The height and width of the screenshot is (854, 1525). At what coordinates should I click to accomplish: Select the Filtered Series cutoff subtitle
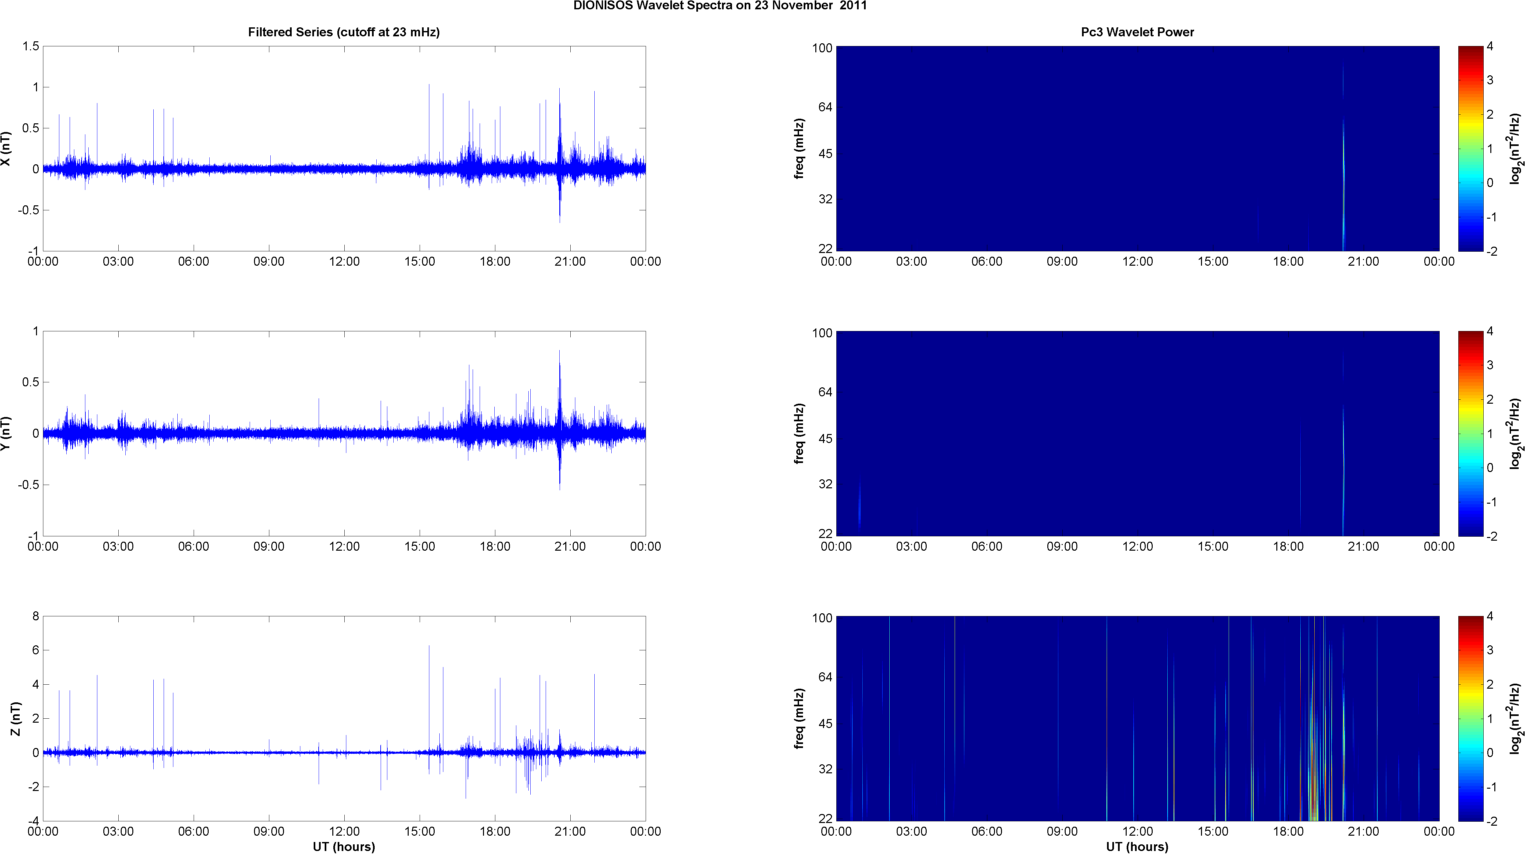pos(344,32)
